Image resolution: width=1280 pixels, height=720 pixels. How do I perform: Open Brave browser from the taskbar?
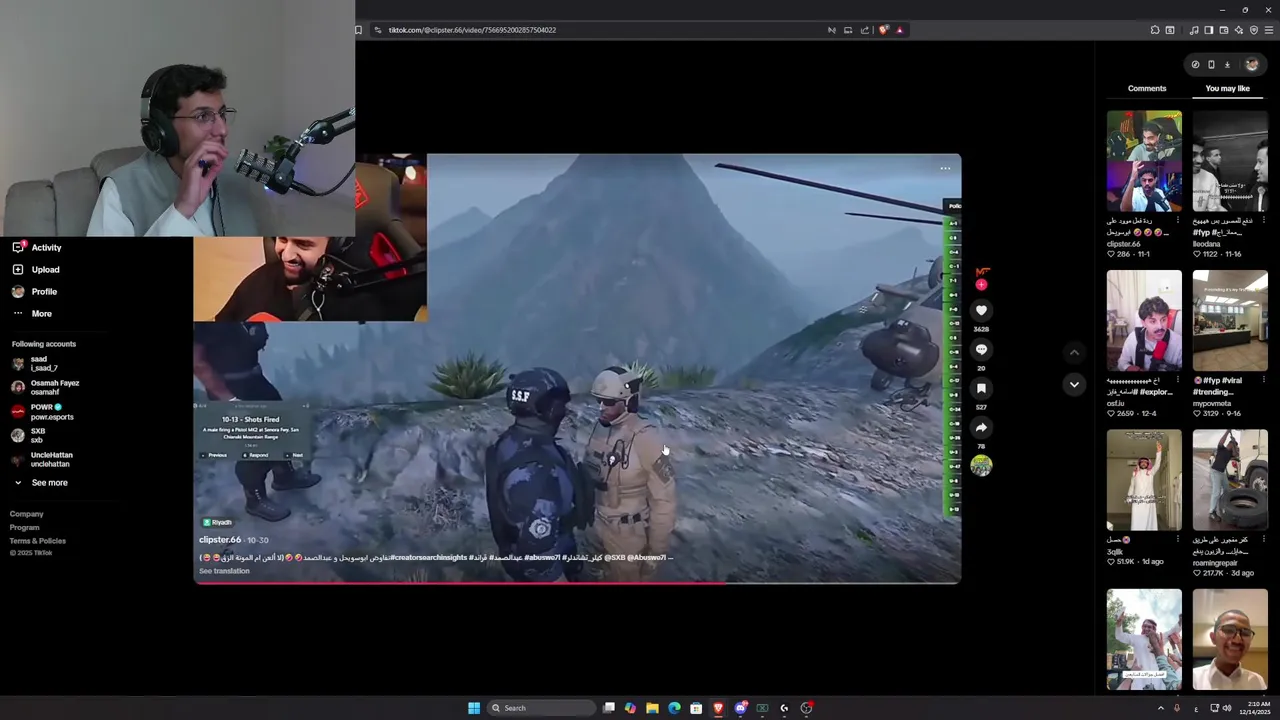(718, 708)
